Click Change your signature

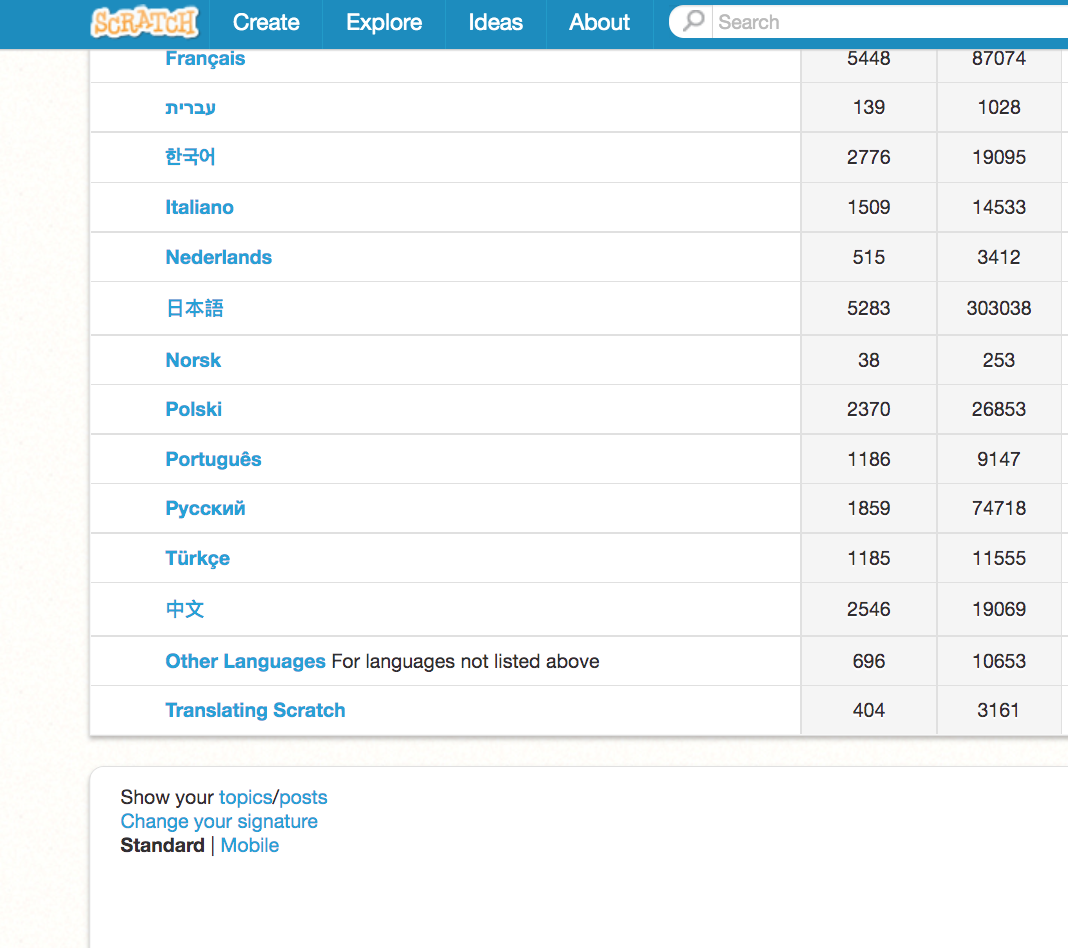(x=219, y=821)
